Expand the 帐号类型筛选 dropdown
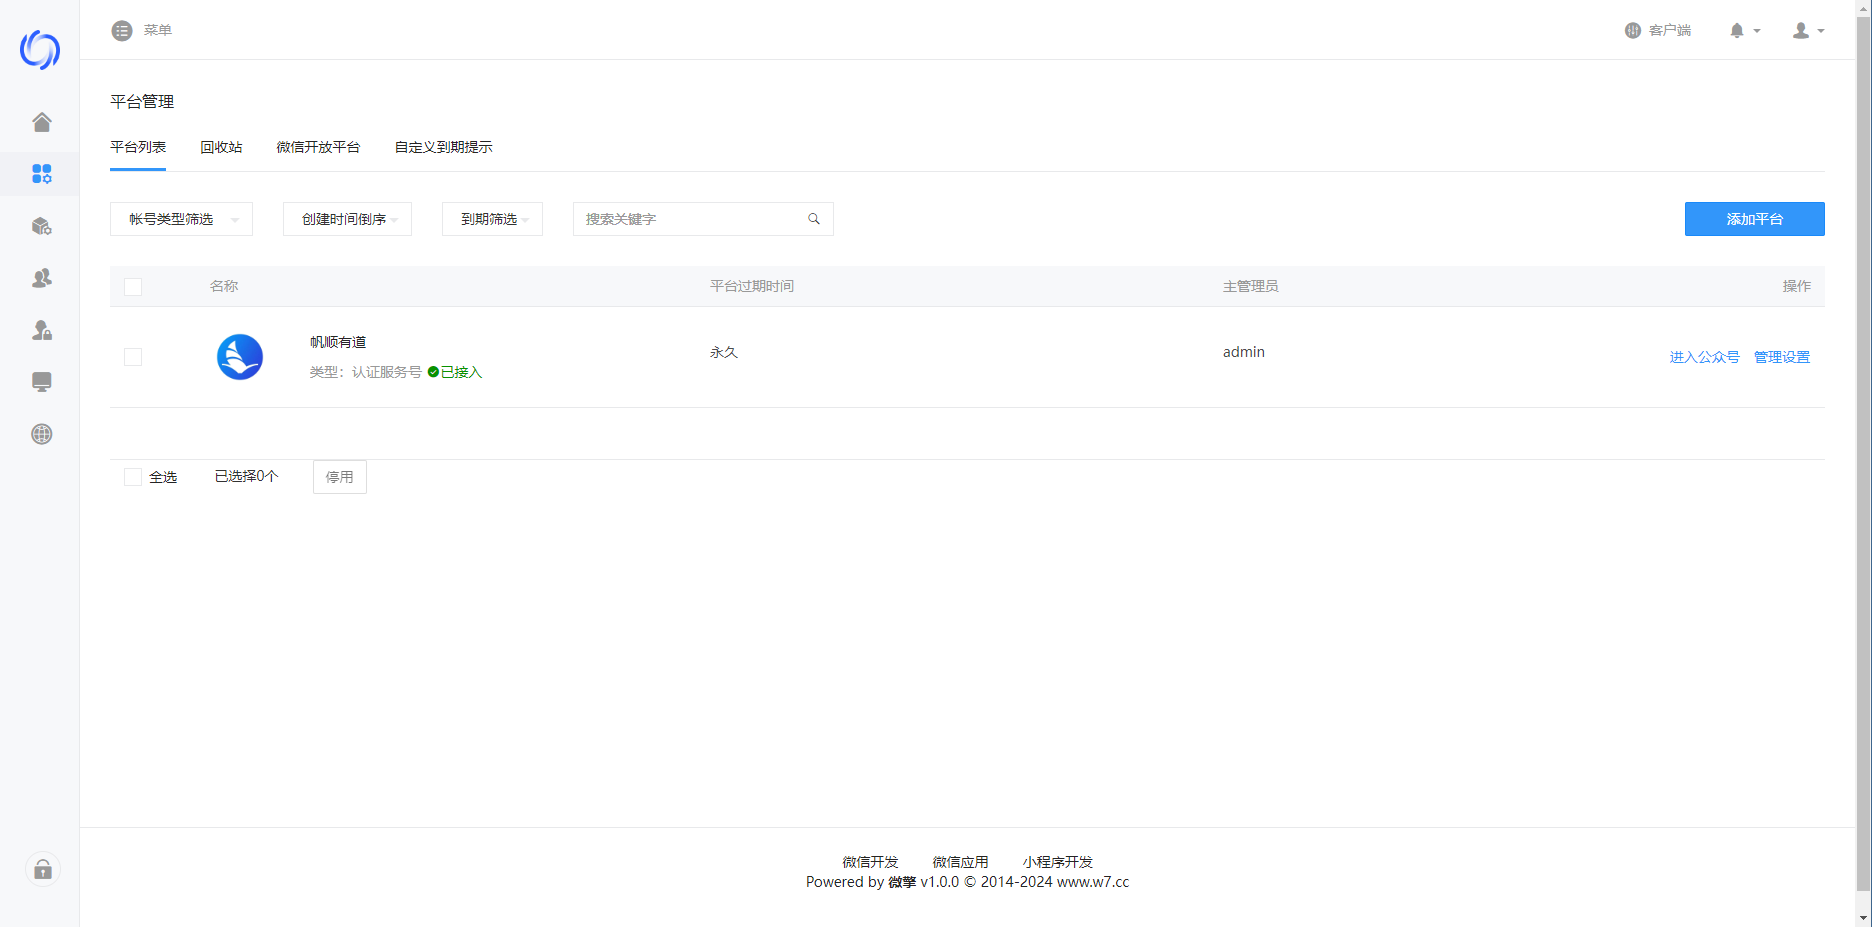1872x927 pixels. [x=181, y=219]
